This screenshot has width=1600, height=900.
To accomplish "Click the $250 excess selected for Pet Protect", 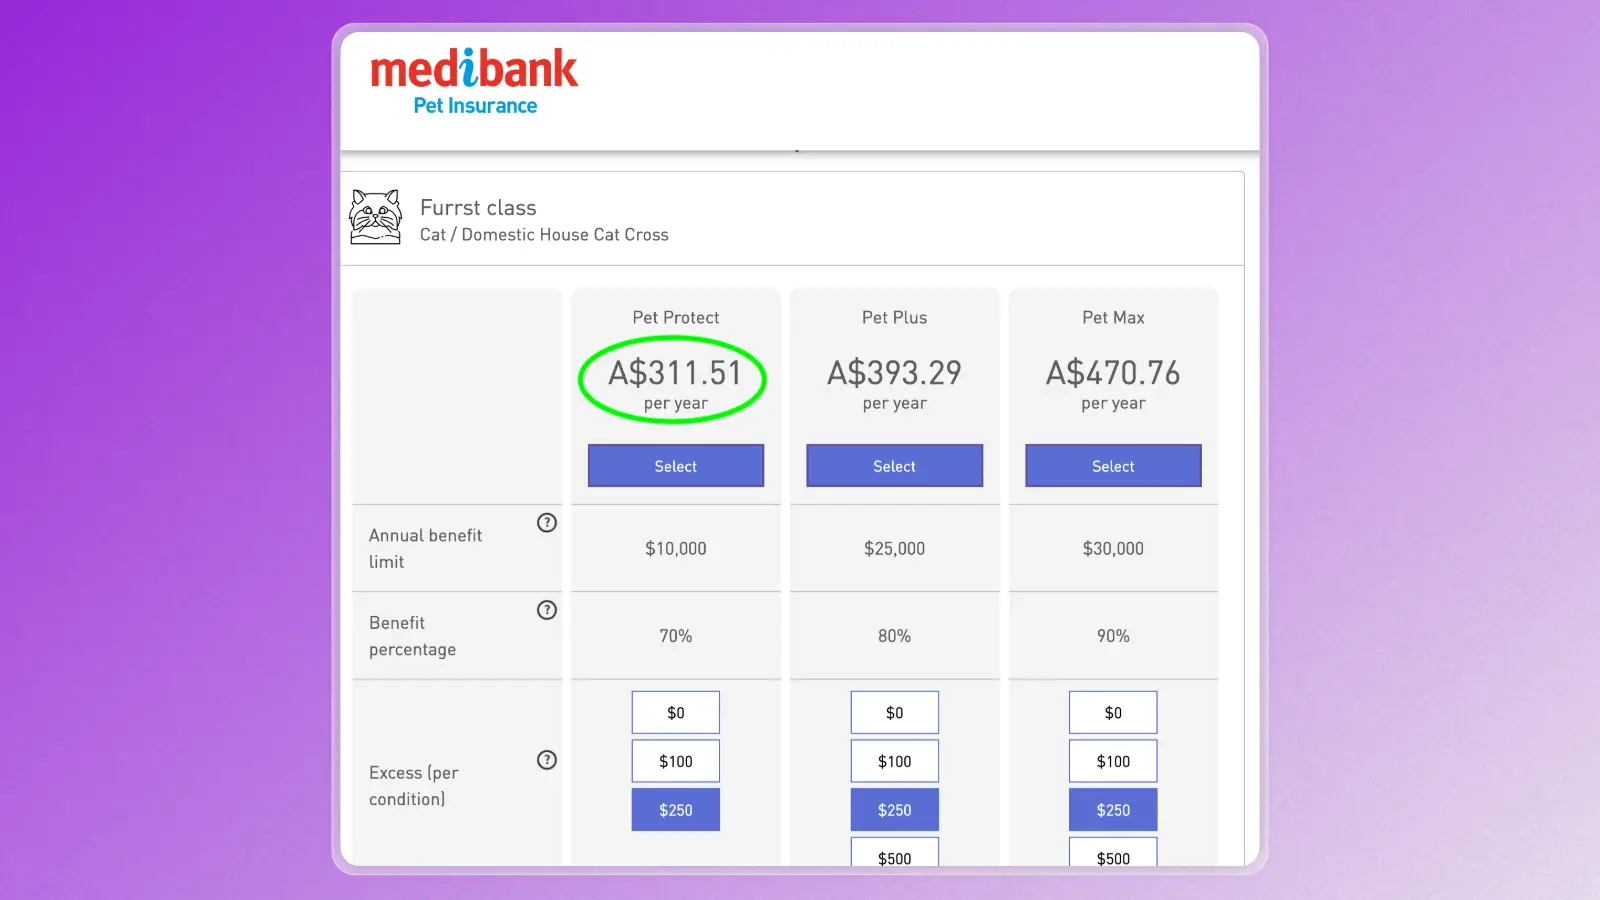I will click(x=675, y=809).
